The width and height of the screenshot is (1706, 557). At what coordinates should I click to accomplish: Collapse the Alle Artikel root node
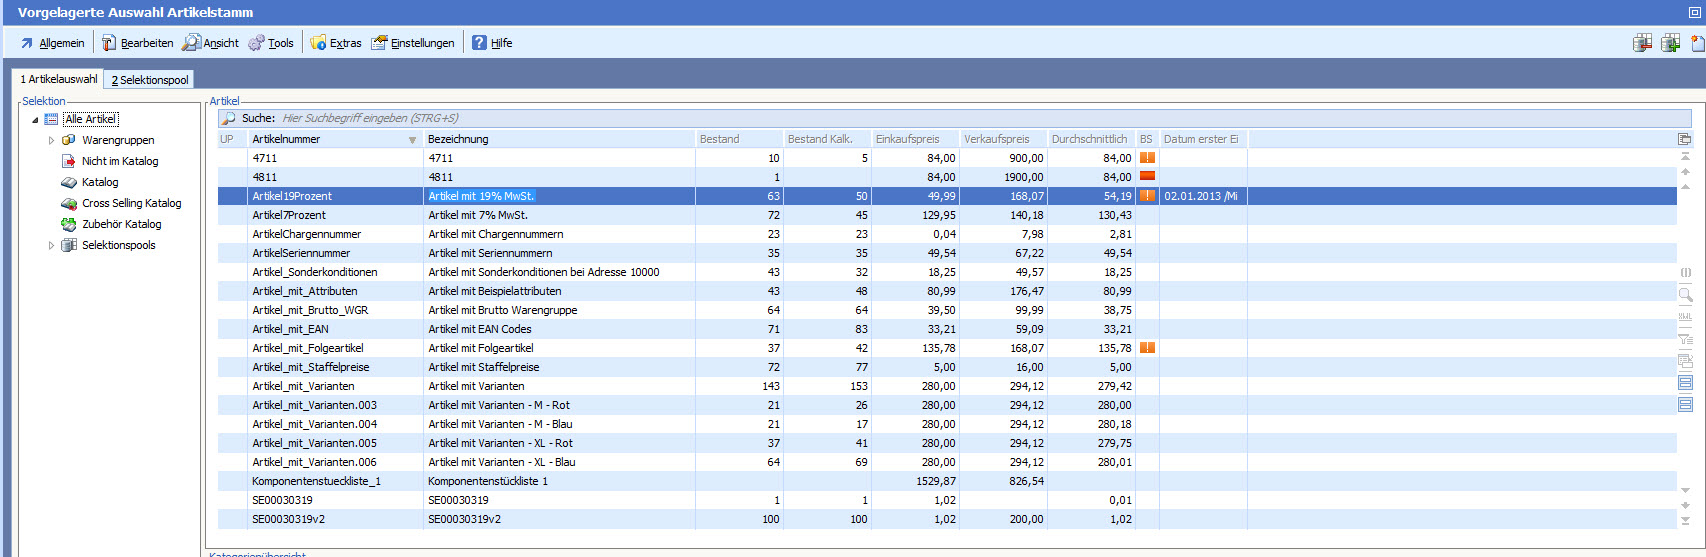(35, 120)
